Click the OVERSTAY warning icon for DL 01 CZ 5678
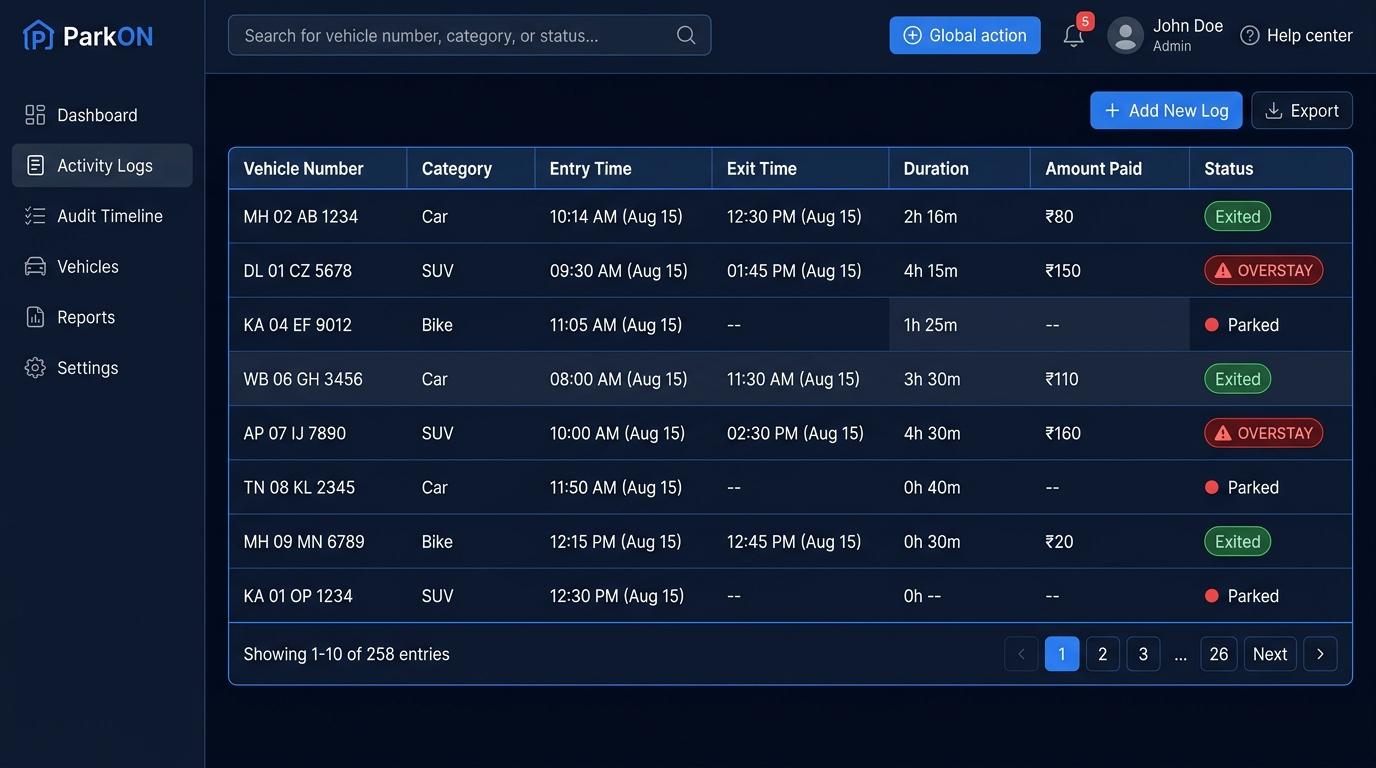 pyautogui.click(x=1223, y=270)
